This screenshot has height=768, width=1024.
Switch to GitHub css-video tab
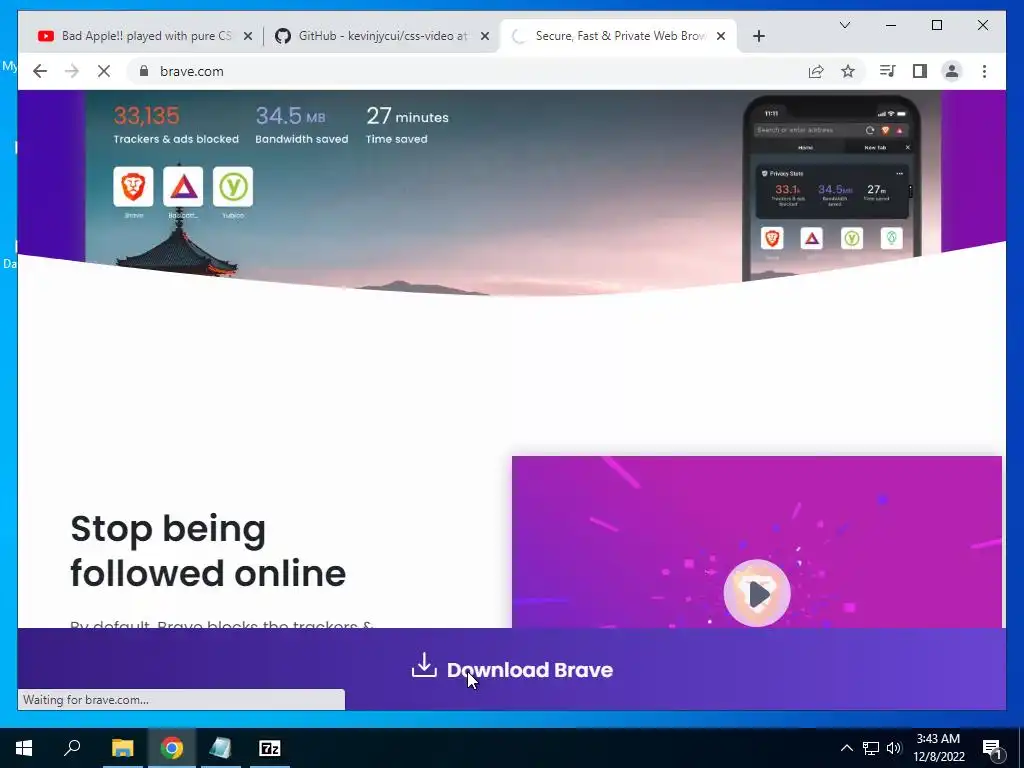click(x=382, y=36)
